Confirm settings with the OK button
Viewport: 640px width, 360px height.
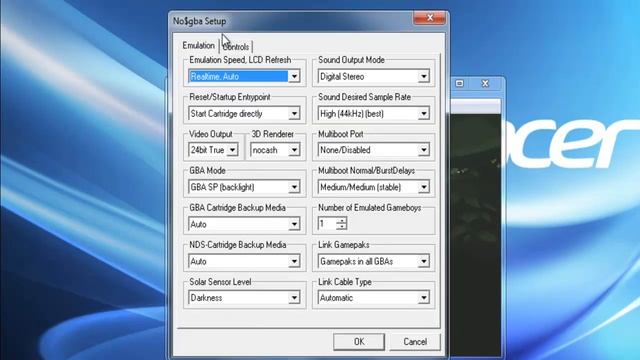[359, 342]
